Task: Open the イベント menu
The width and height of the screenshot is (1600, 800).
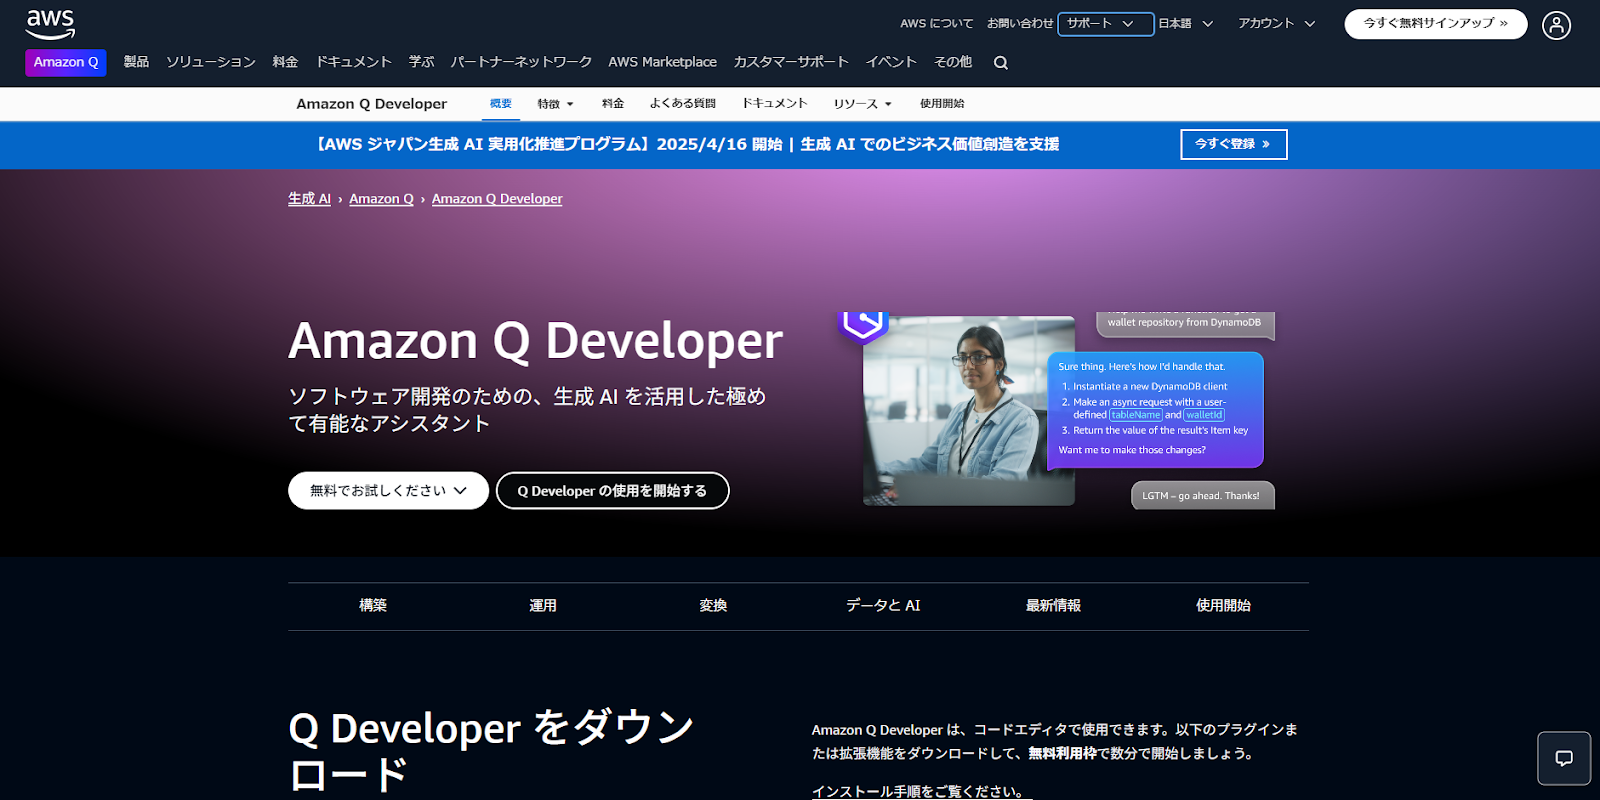Action: pyautogui.click(x=891, y=62)
